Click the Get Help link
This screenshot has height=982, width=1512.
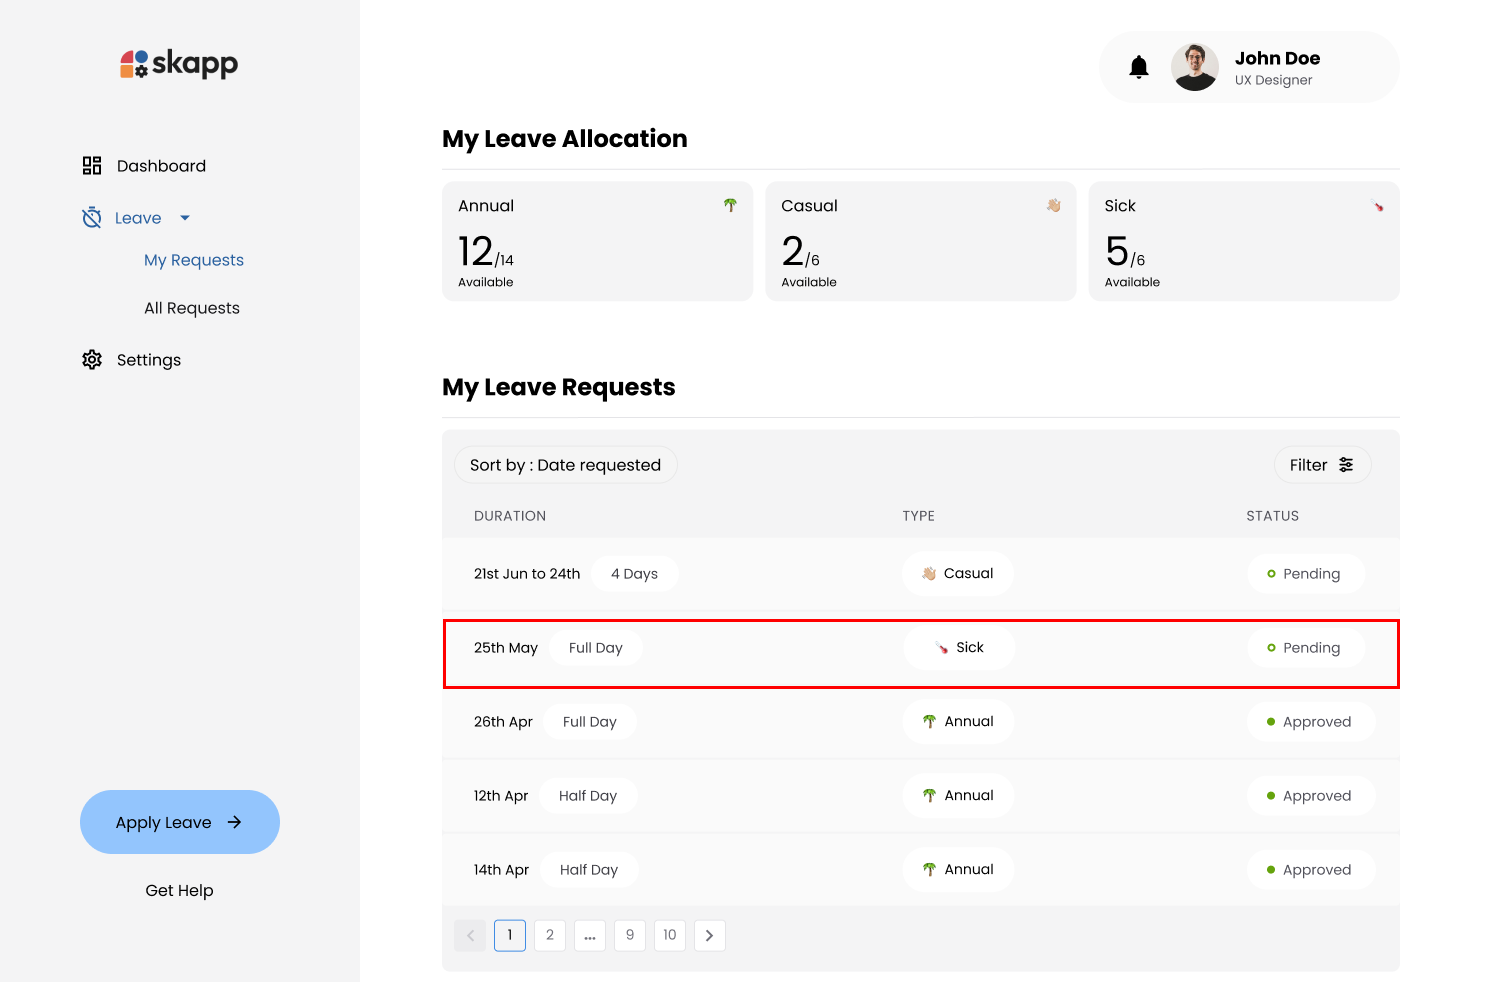point(179,890)
